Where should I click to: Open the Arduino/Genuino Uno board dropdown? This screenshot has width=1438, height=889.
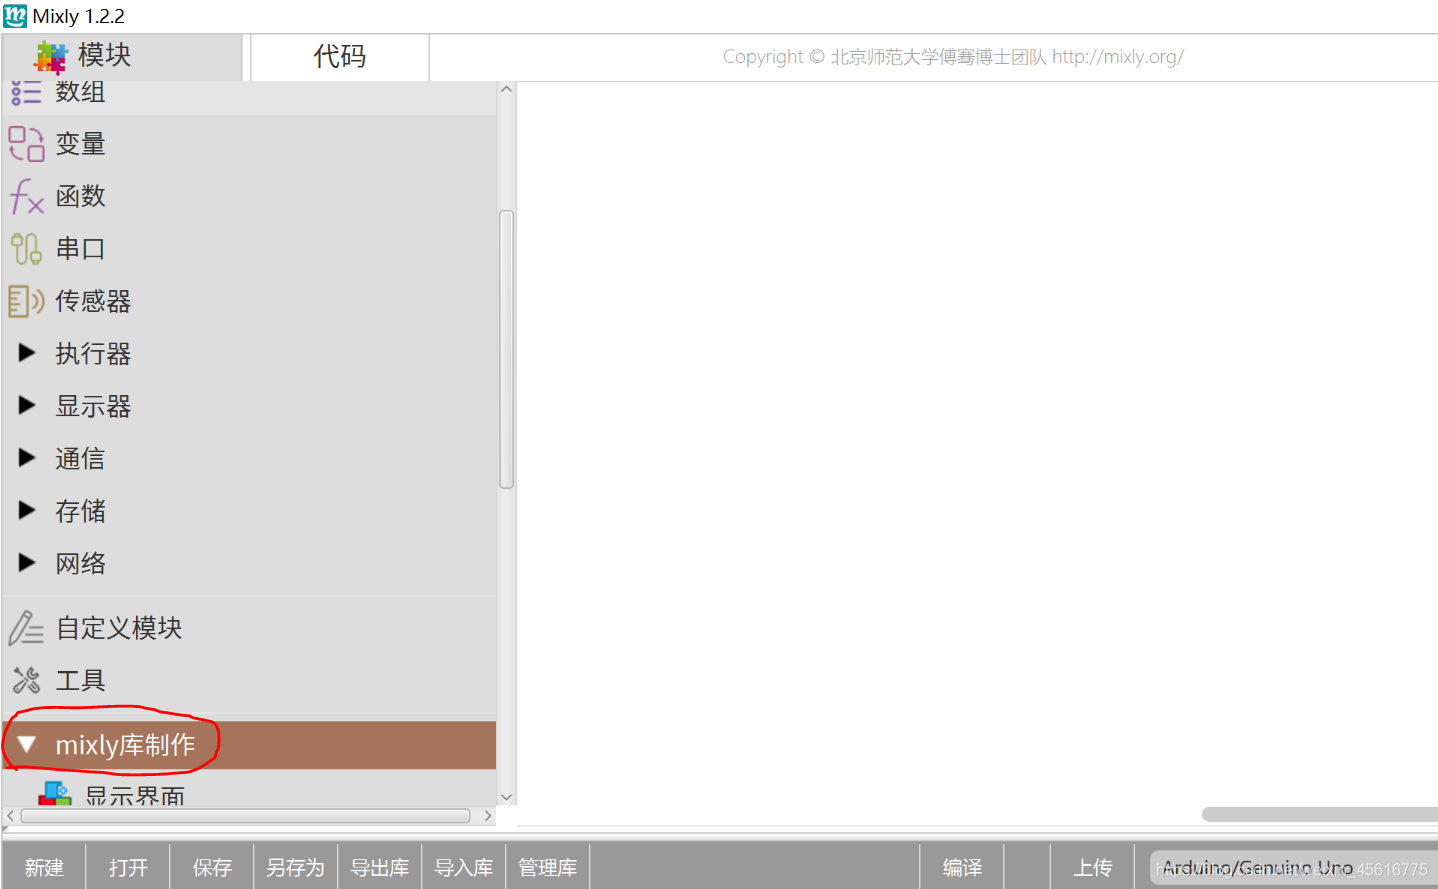[x=1292, y=867]
